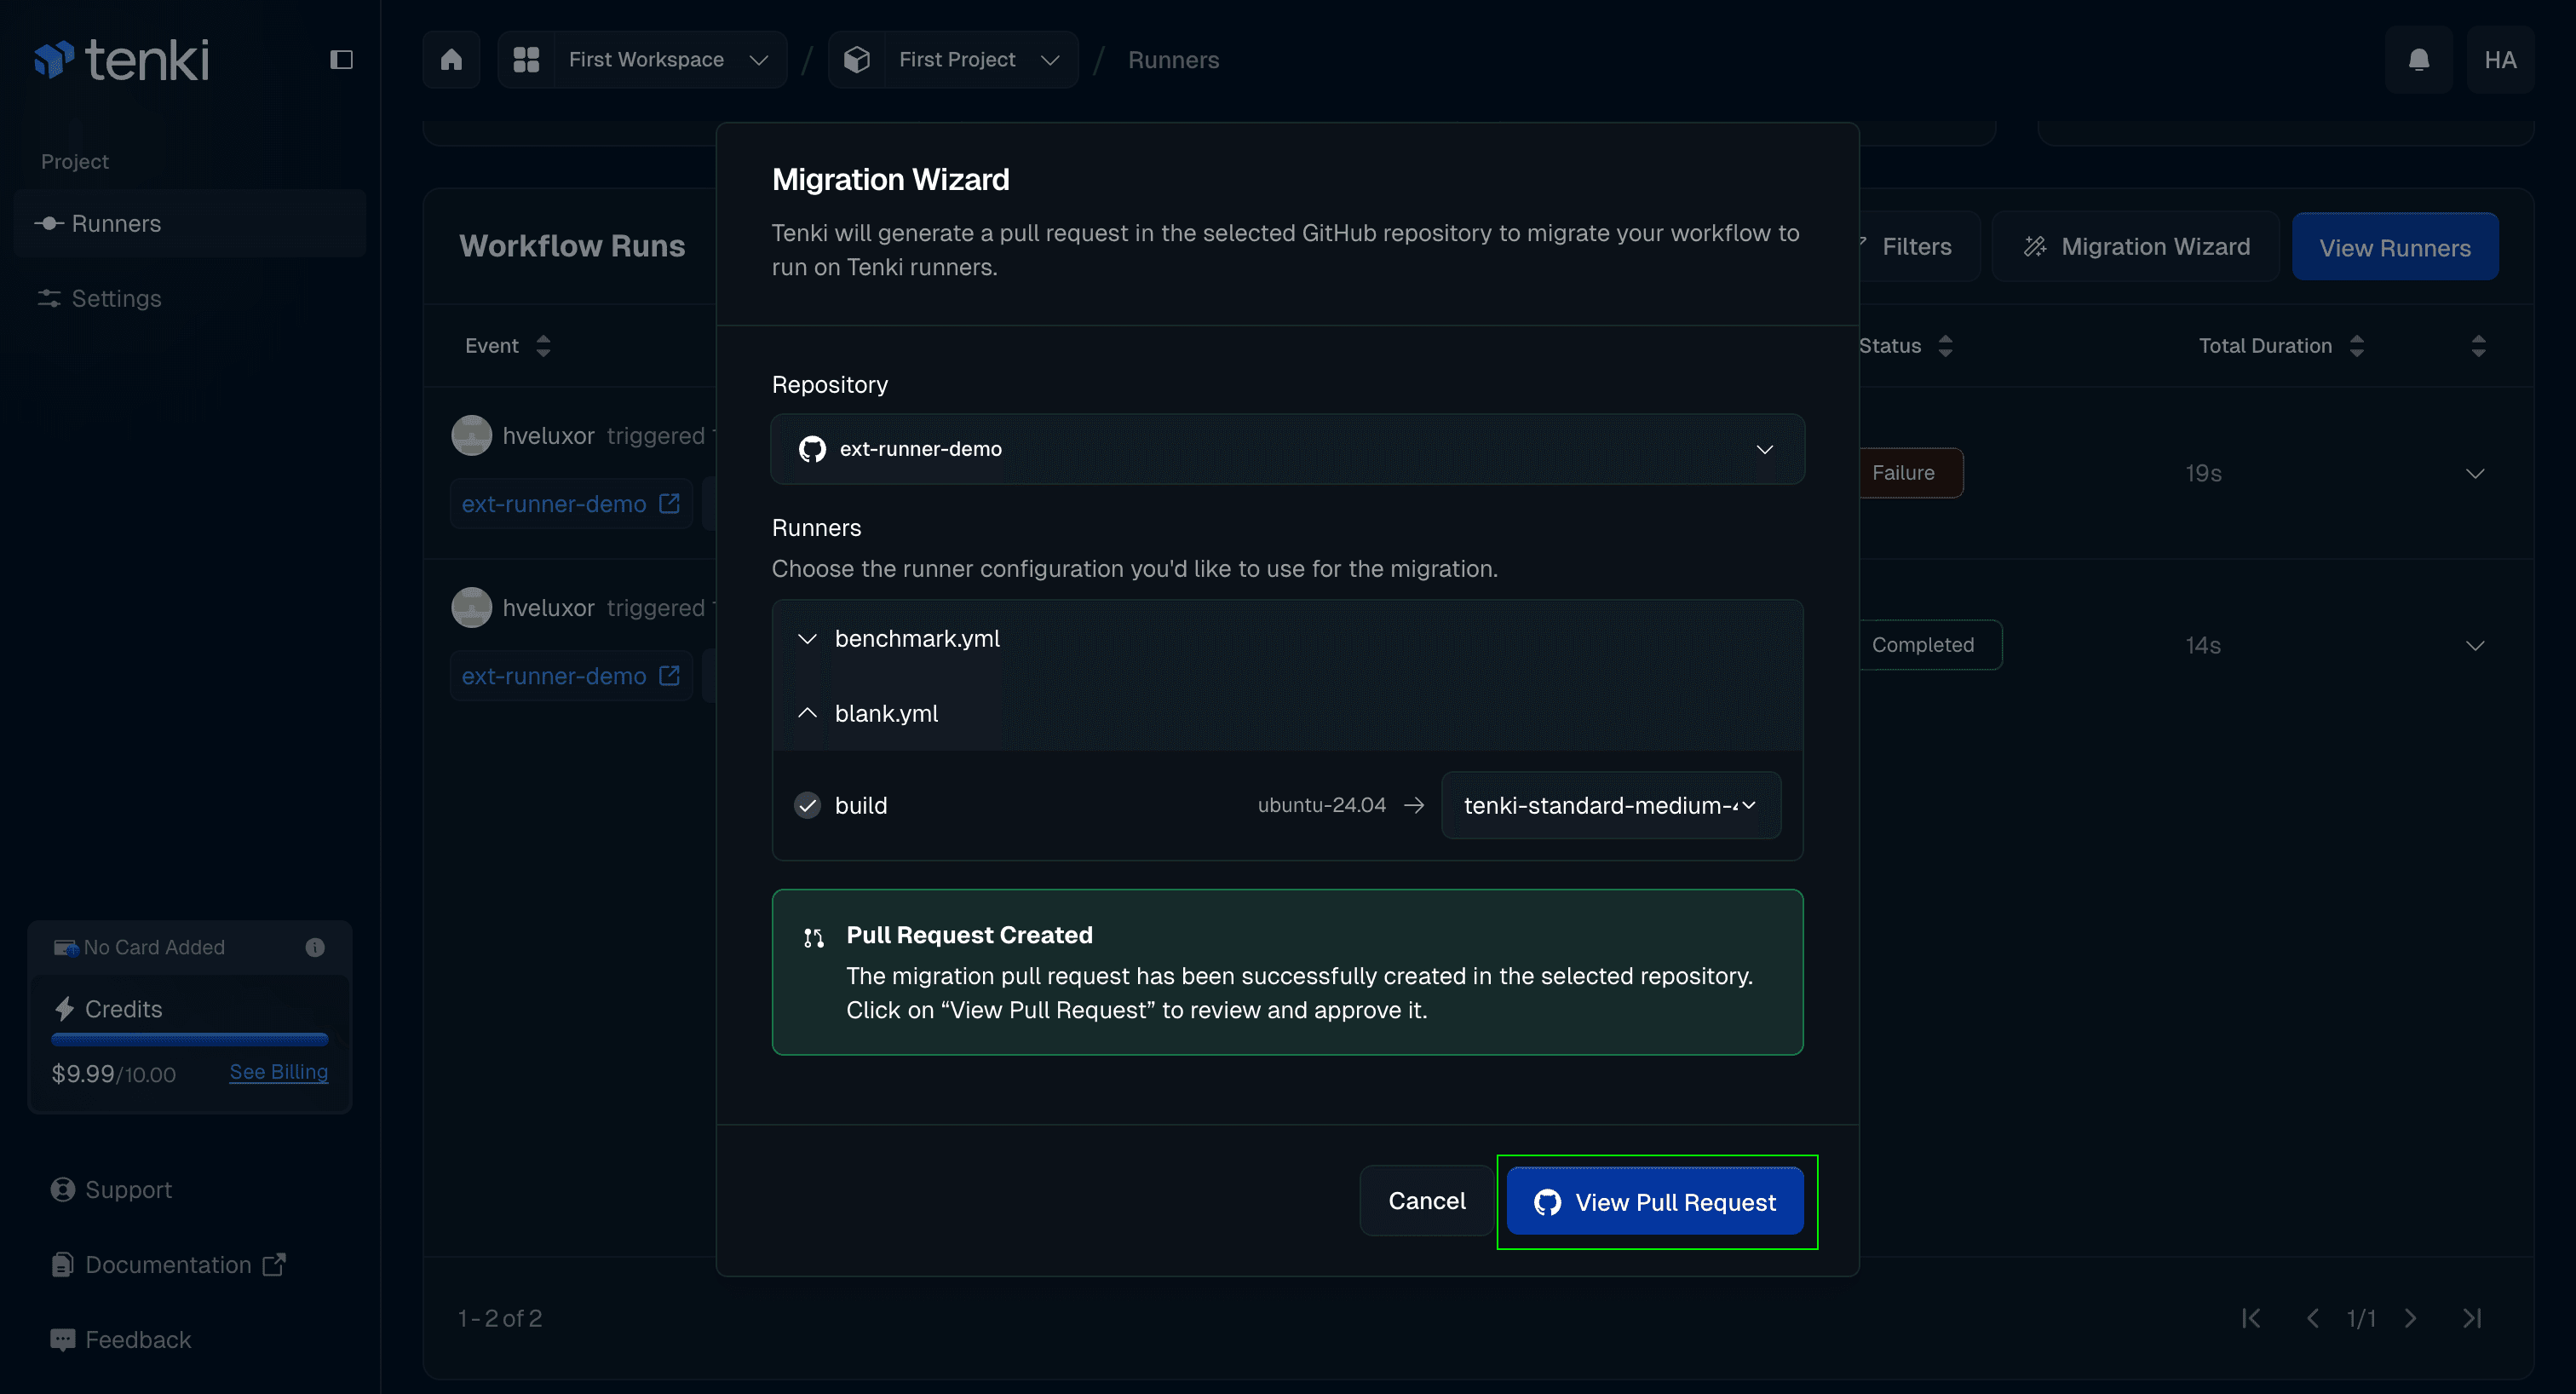The width and height of the screenshot is (2576, 1394).
Task: Click the tenki logo
Action: pos(121,60)
